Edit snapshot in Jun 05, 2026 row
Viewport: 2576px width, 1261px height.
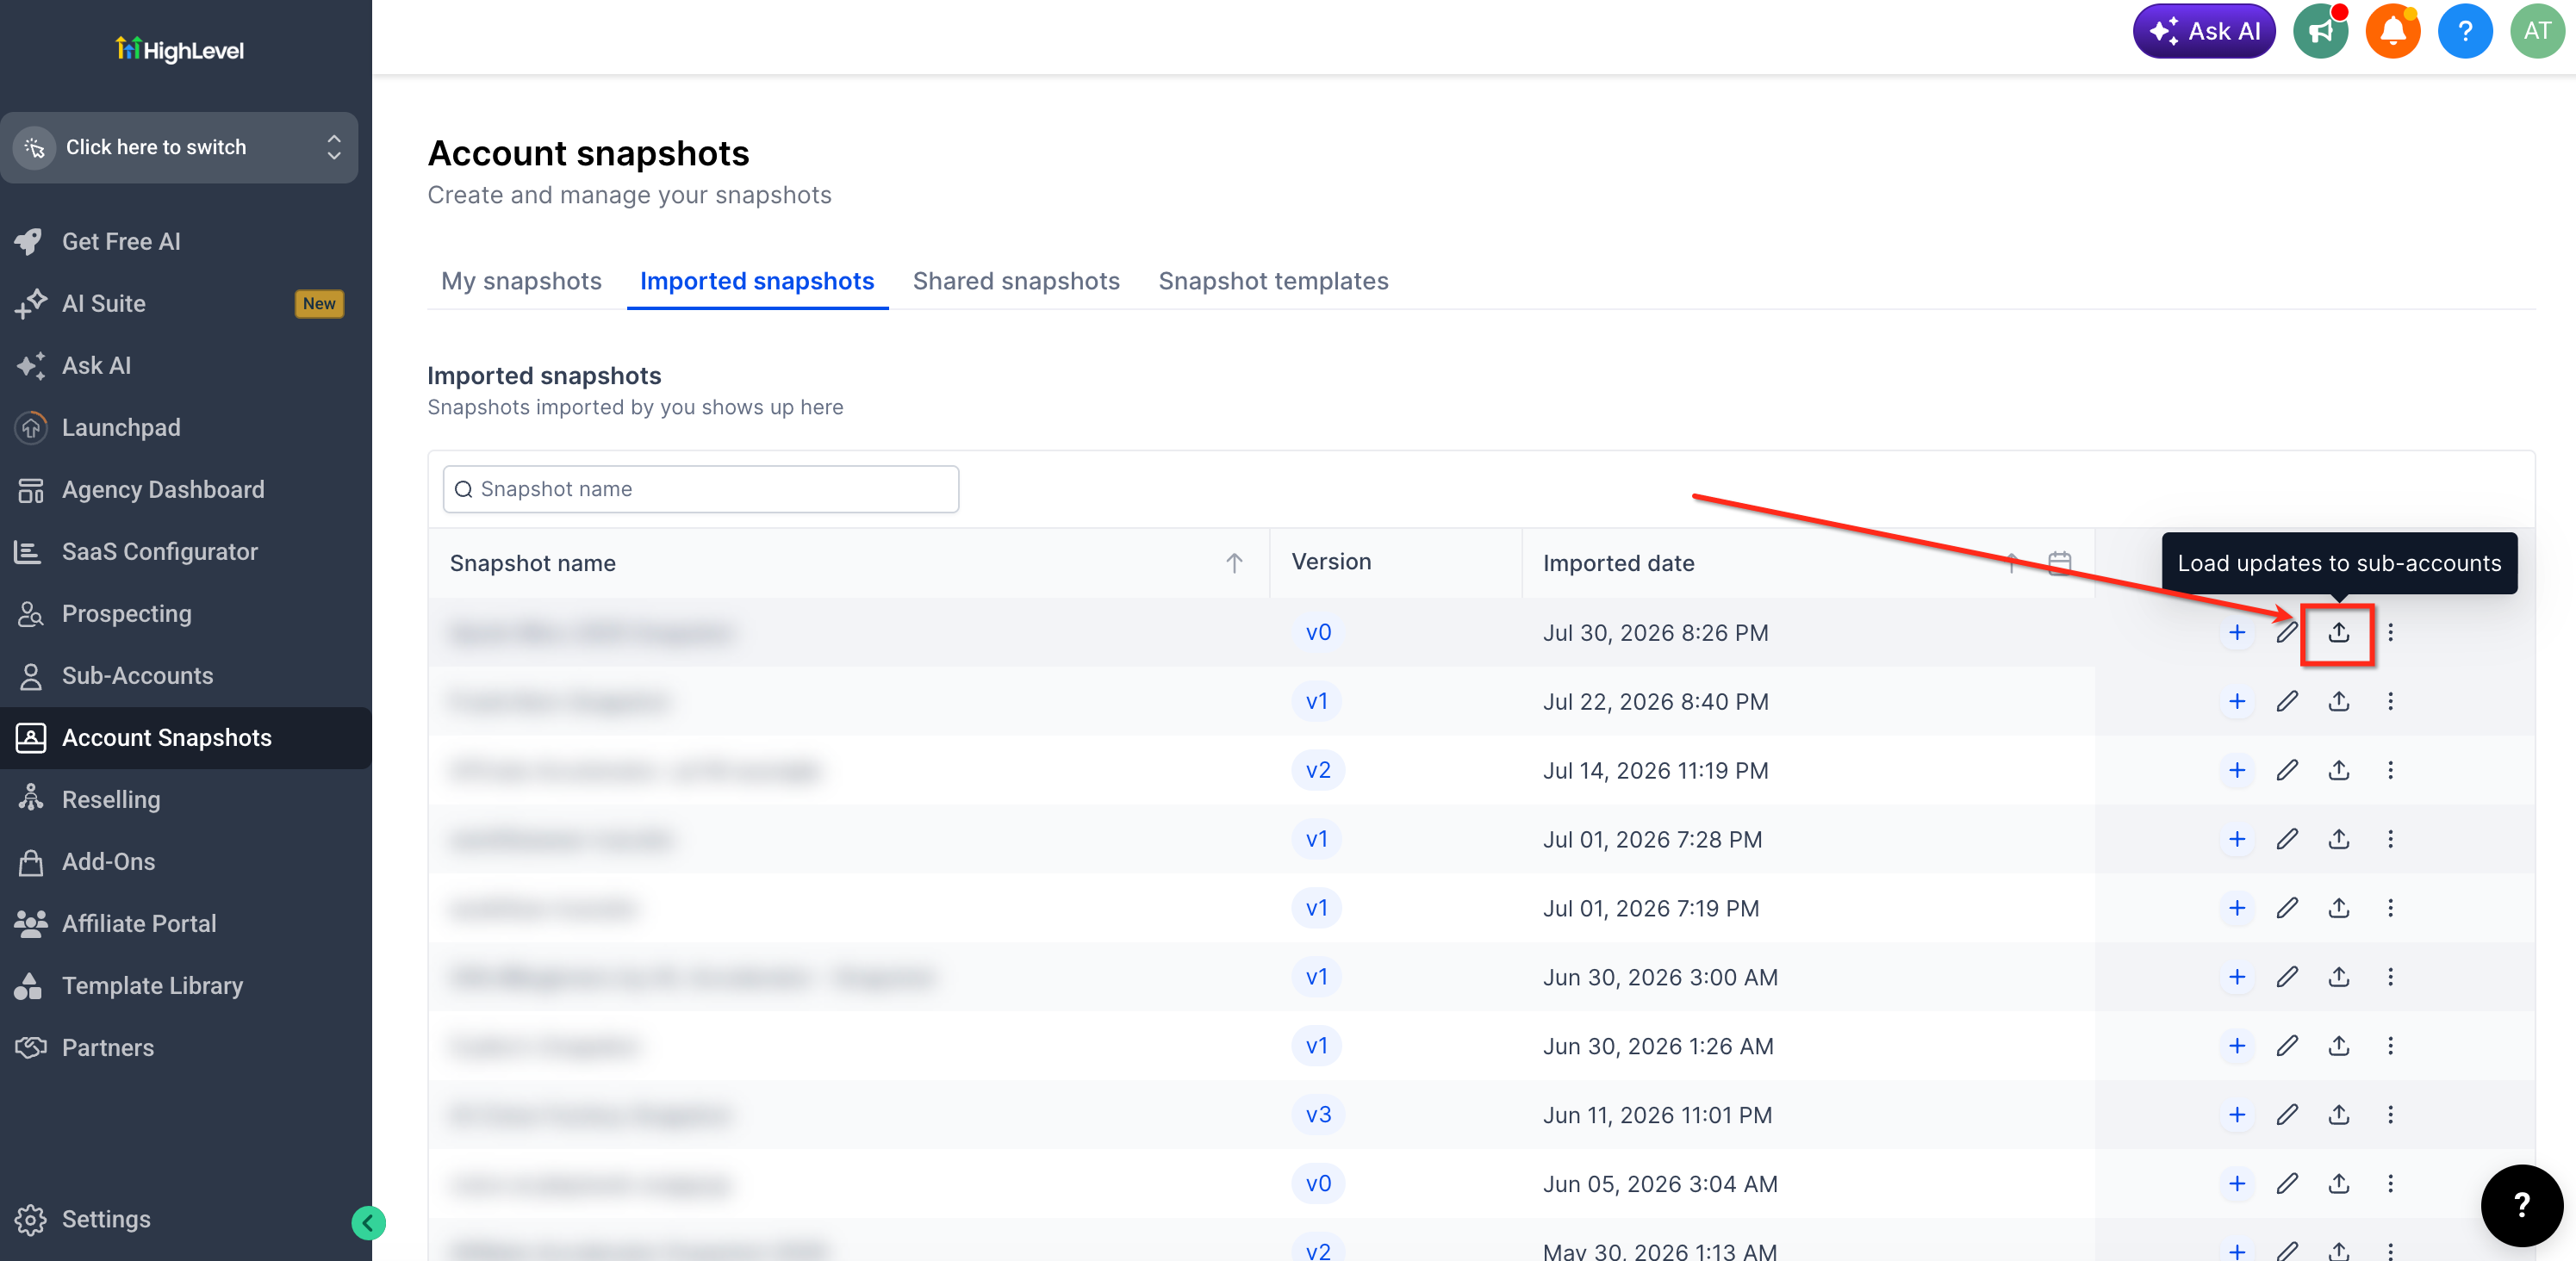pyautogui.click(x=2287, y=1184)
